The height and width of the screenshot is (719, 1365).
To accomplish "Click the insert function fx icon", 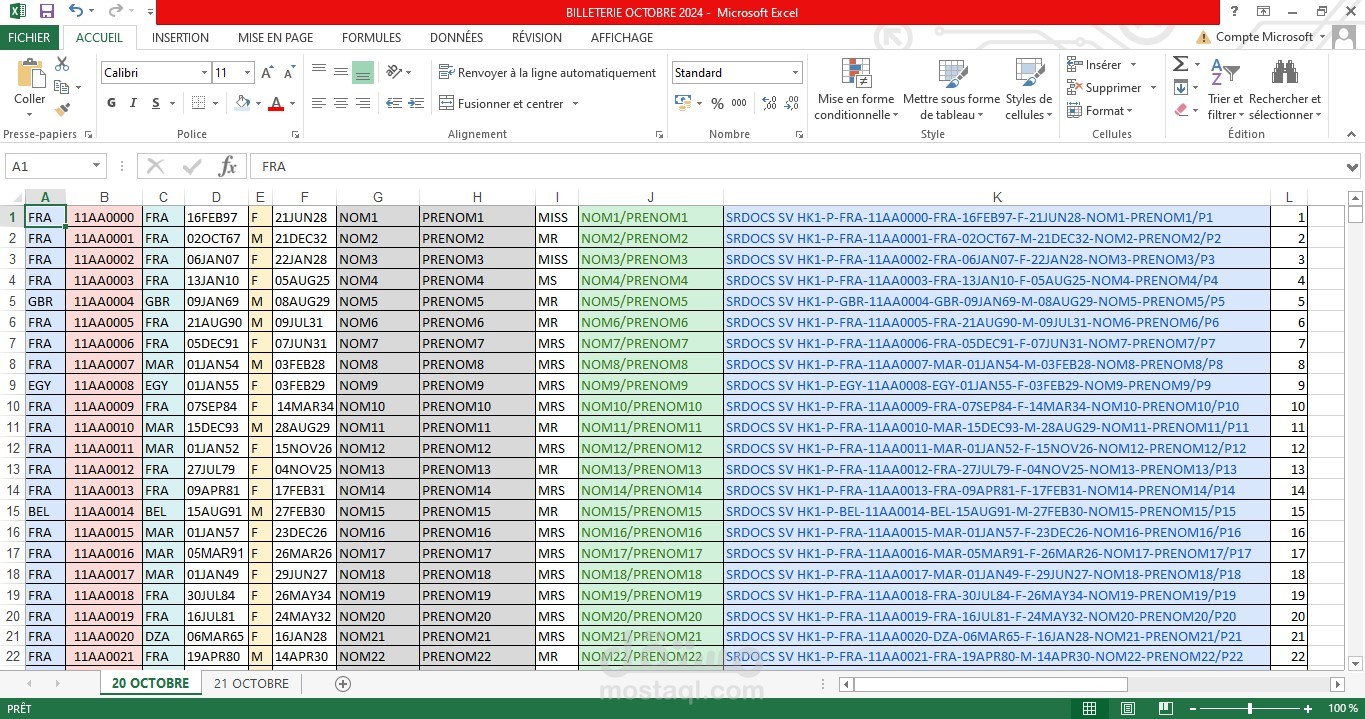I will (228, 166).
